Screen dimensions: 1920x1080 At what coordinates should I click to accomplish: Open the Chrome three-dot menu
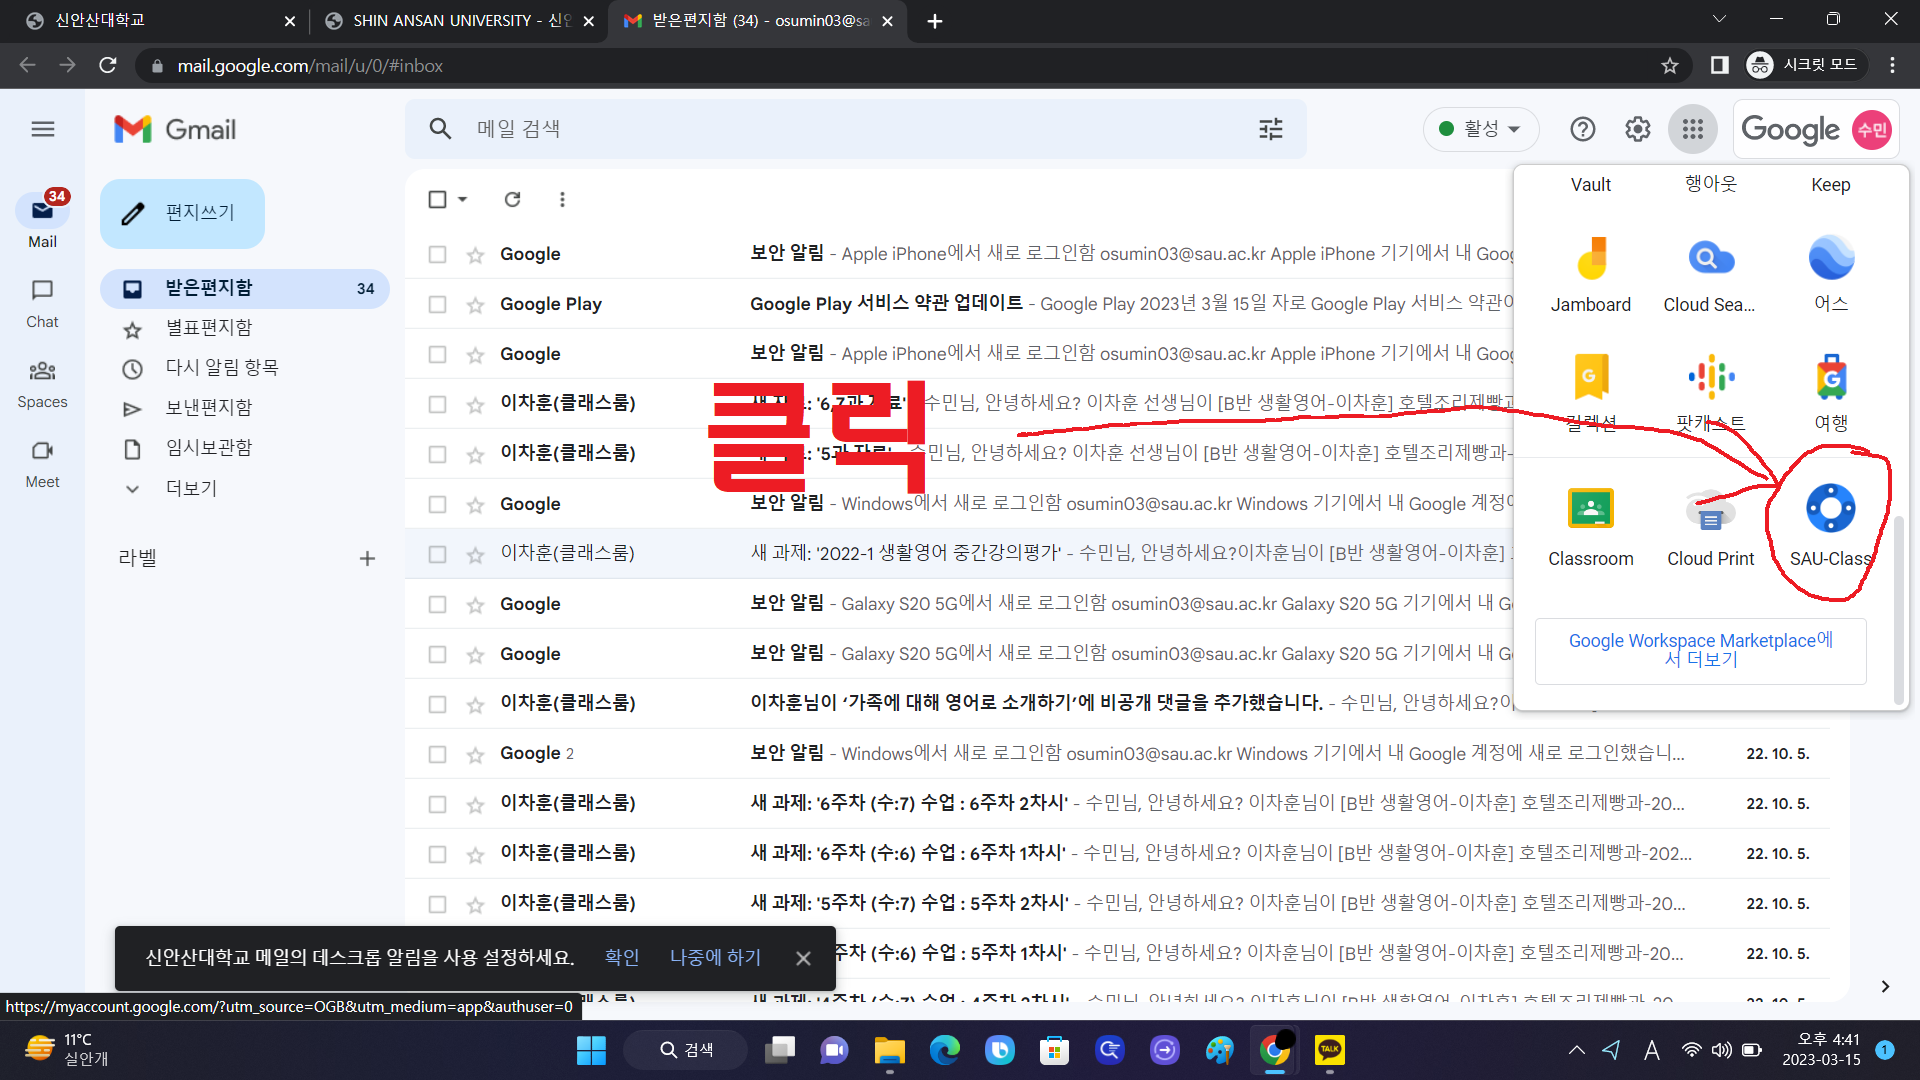1892,65
